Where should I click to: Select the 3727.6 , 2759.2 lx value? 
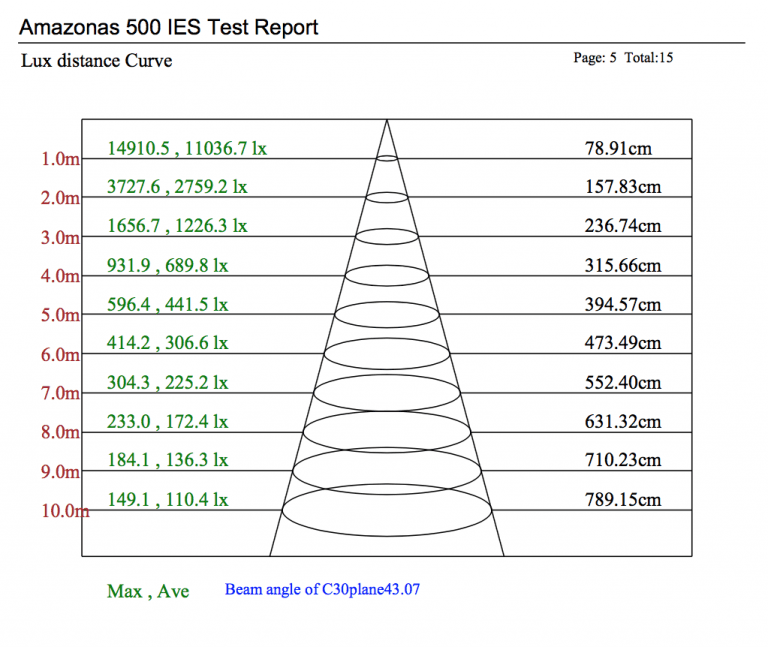(x=177, y=187)
